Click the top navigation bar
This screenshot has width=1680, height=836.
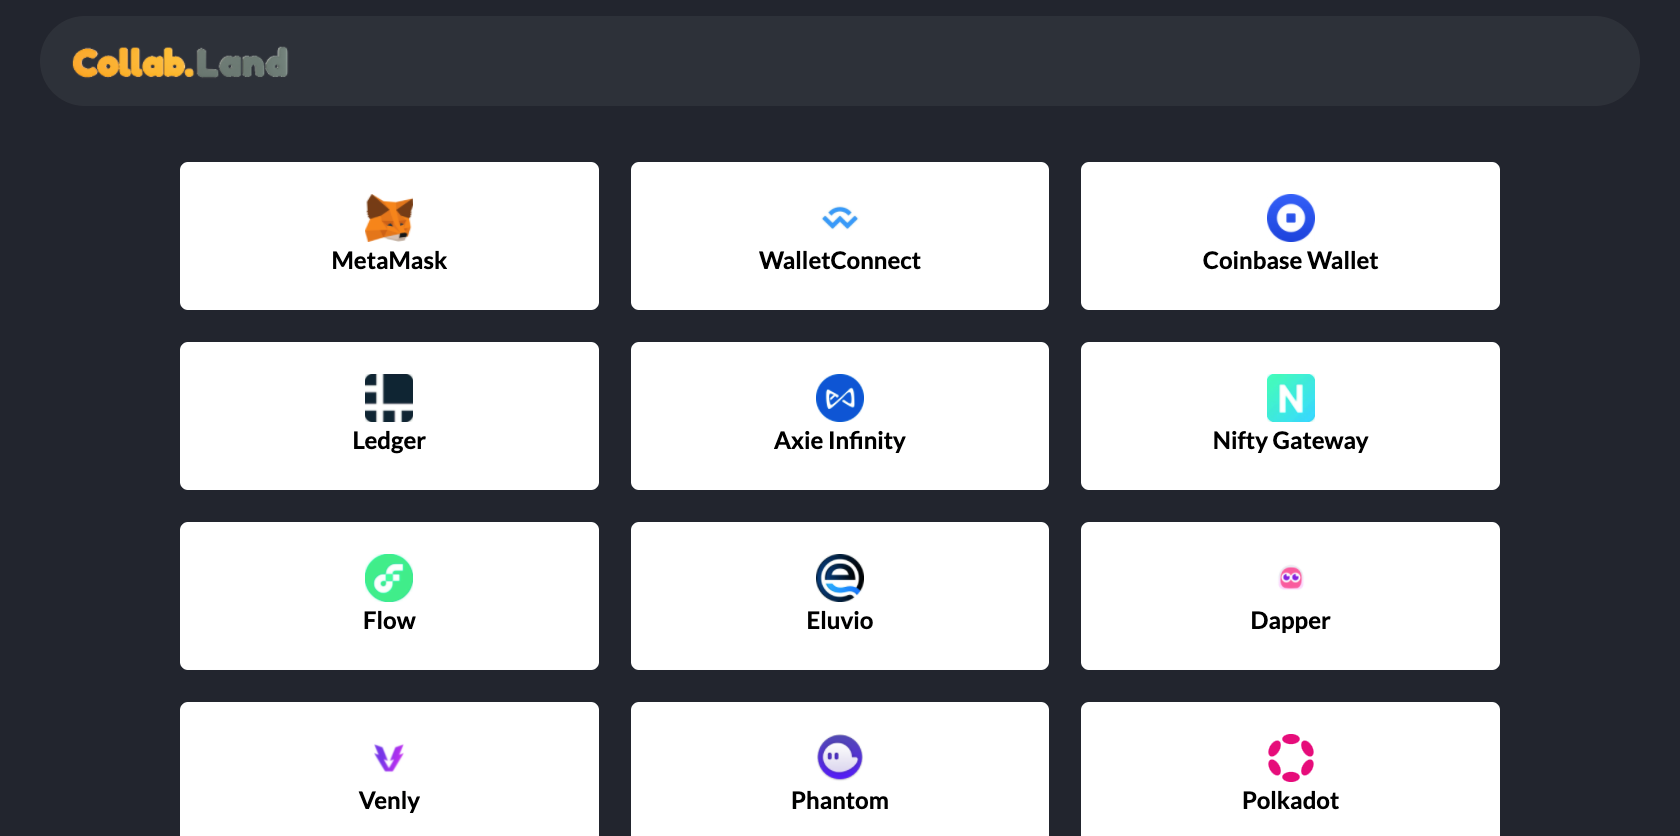[x=840, y=60]
